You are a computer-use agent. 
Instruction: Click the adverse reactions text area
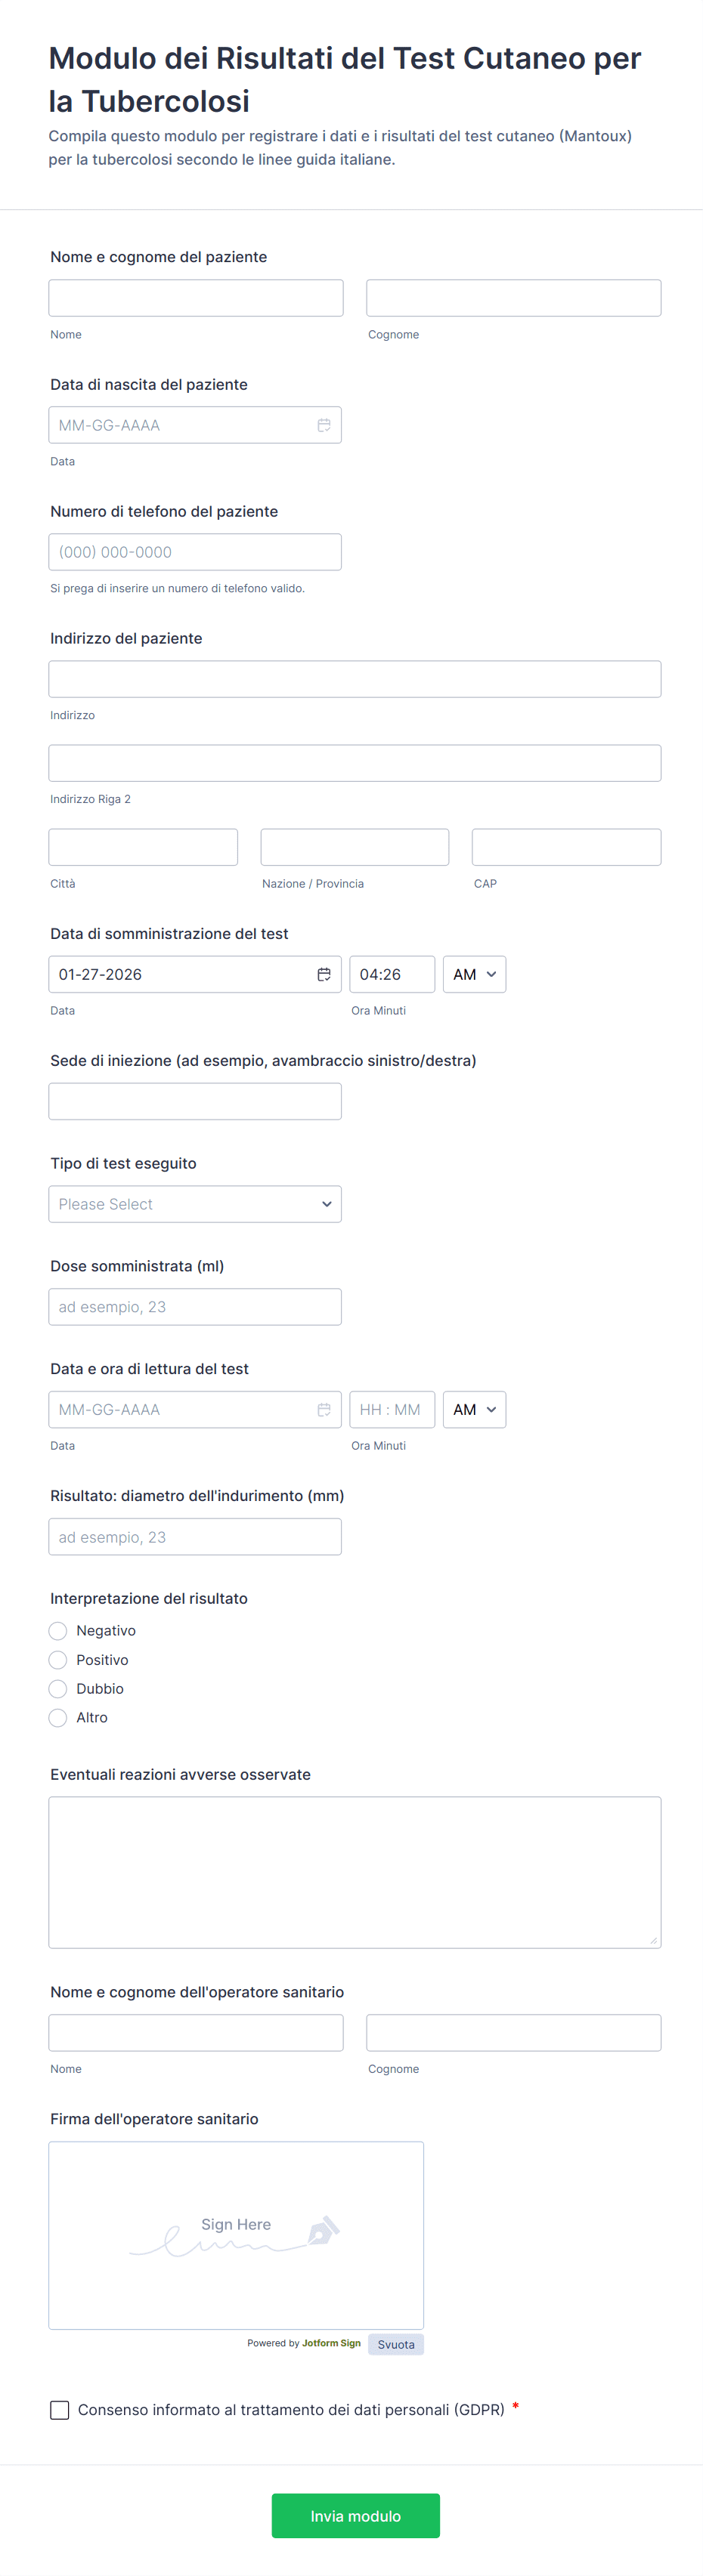pos(355,1872)
